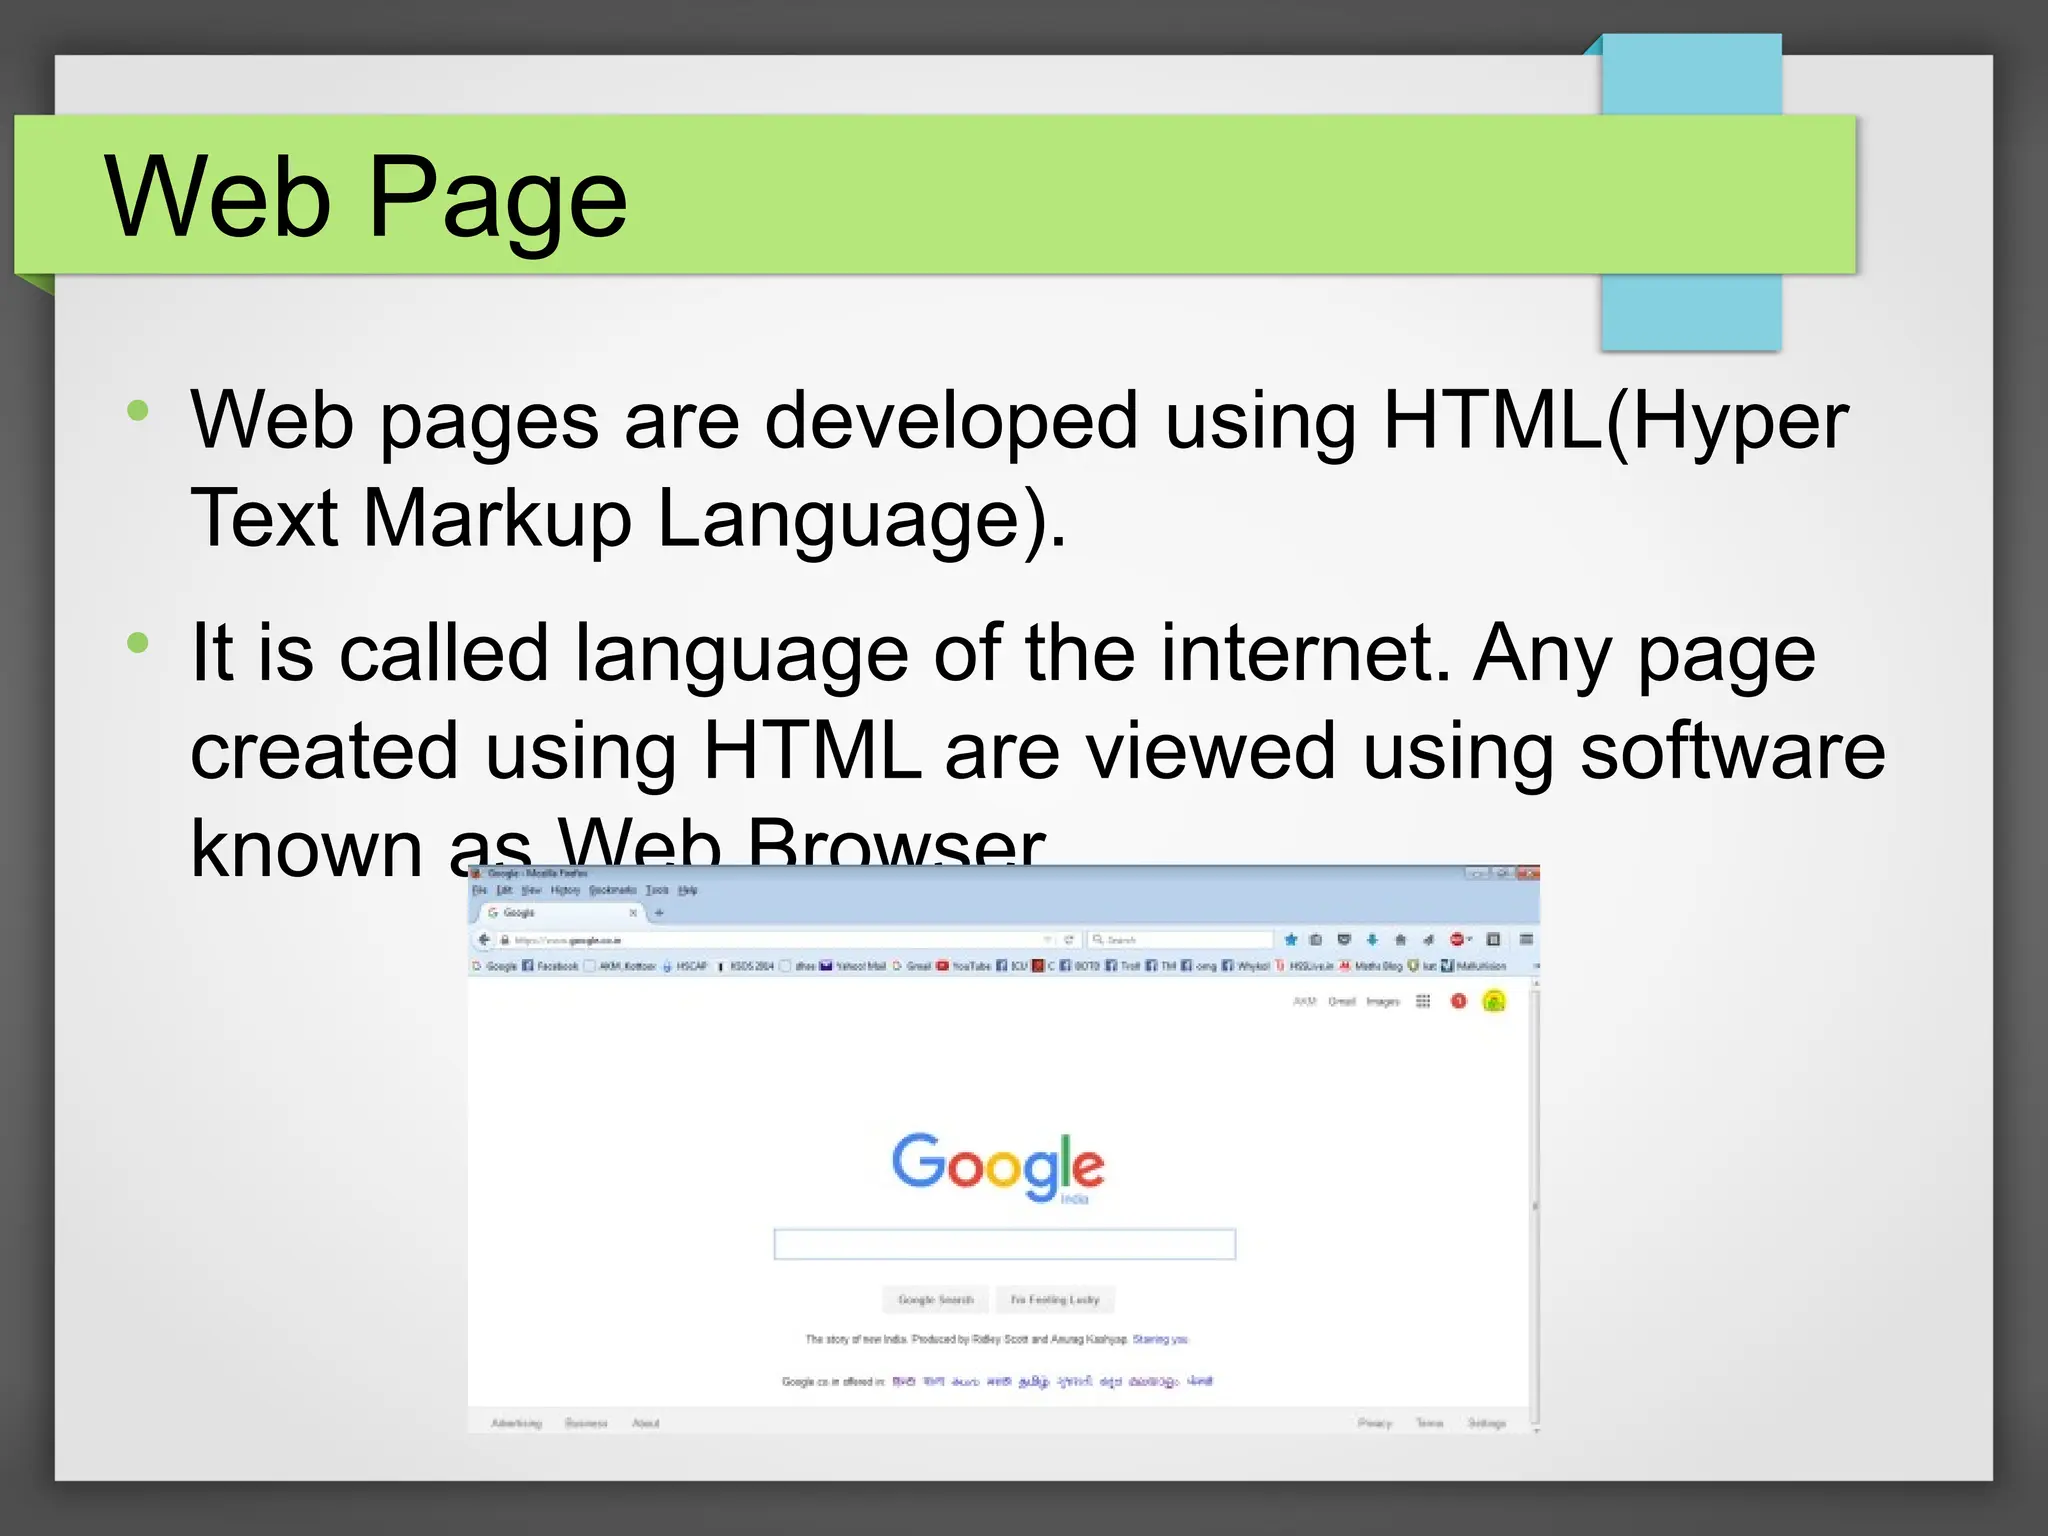2048x1536 pixels.
Task: Open the Pocket icon in toolbar
Action: (x=1344, y=939)
